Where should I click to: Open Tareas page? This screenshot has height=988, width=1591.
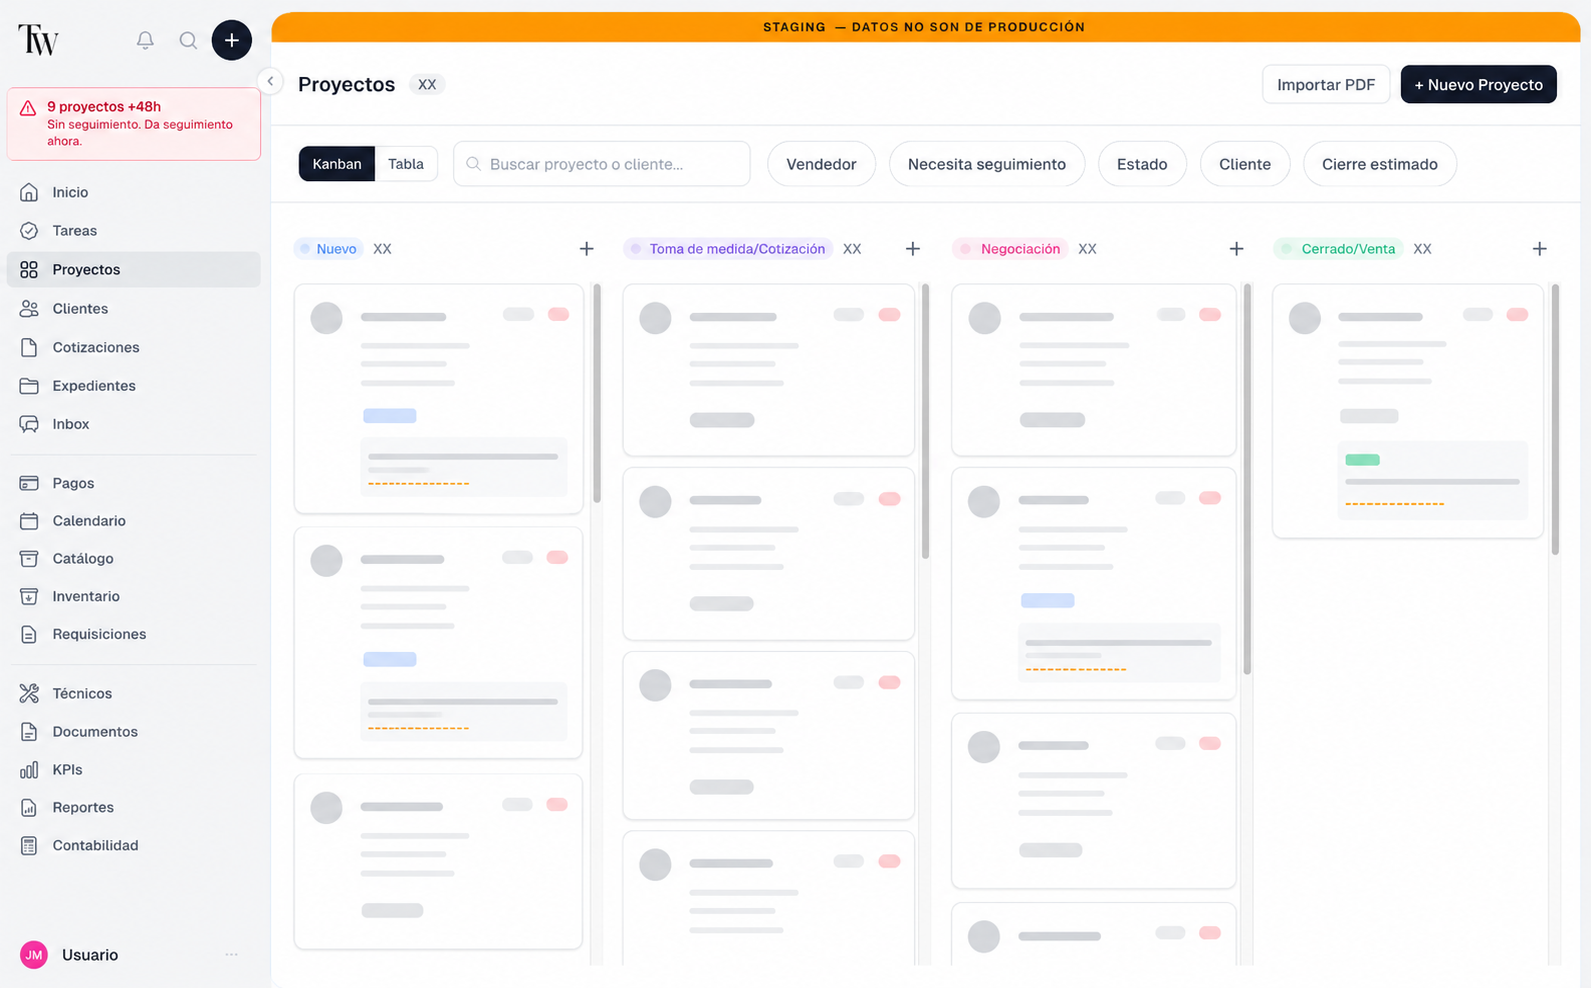pos(134,231)
